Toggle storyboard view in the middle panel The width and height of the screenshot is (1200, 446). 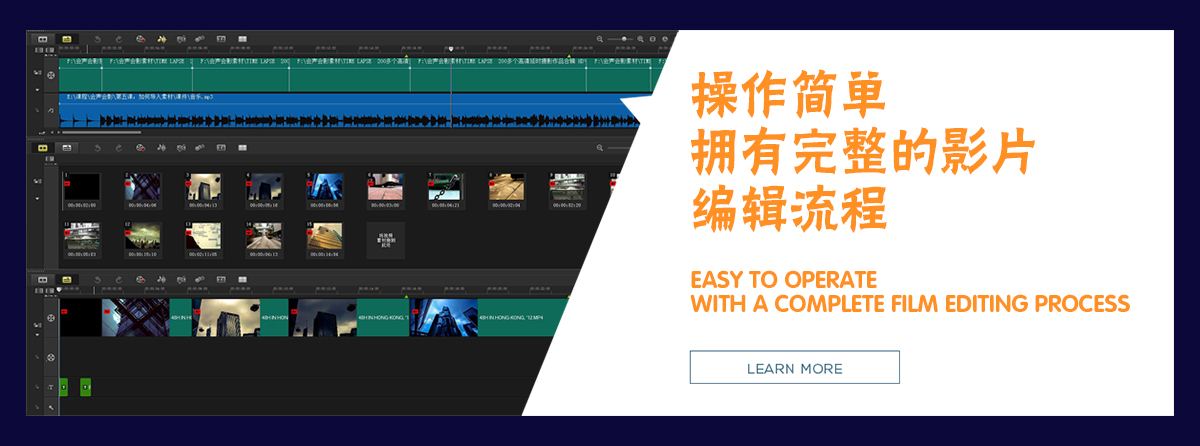[43, 147]
